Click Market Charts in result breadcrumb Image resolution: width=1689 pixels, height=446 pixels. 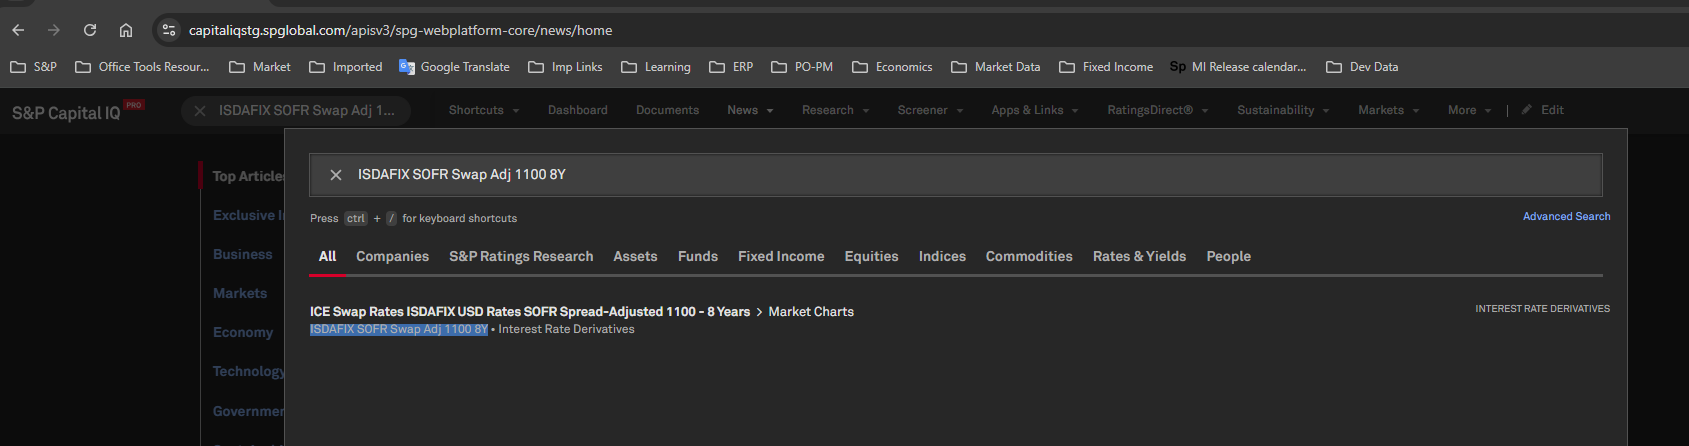pyautogui.click(x=811, y=312)
